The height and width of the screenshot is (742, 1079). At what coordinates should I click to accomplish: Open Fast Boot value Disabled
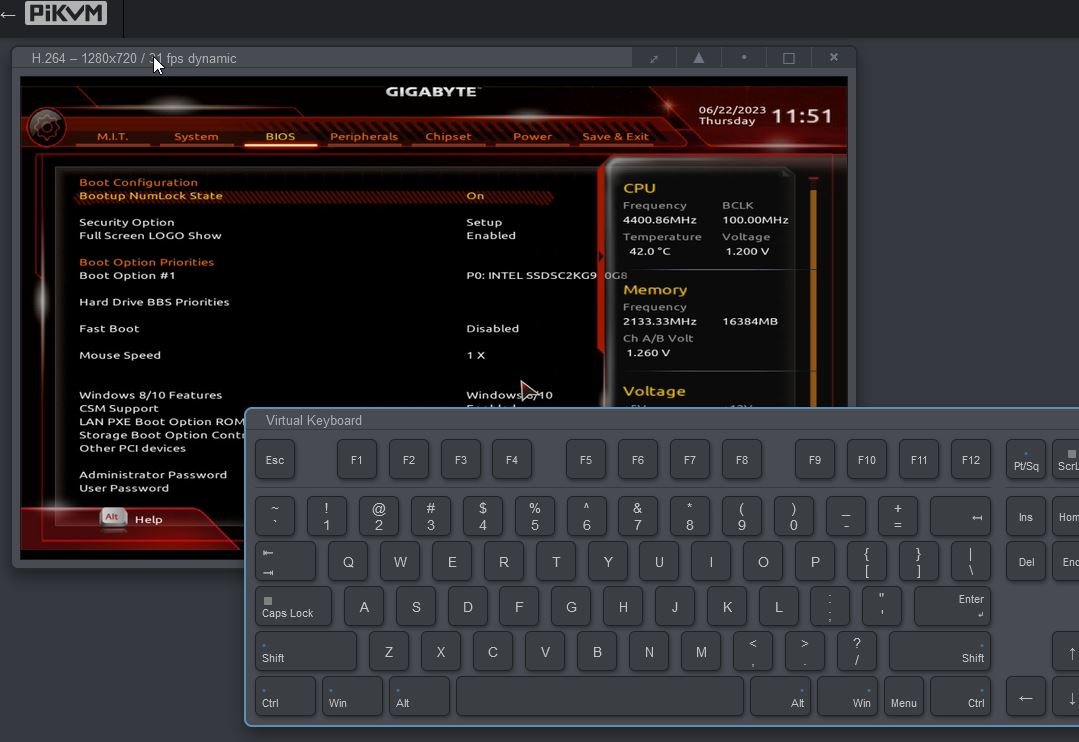pyautogui.click(x=493, y=328)
